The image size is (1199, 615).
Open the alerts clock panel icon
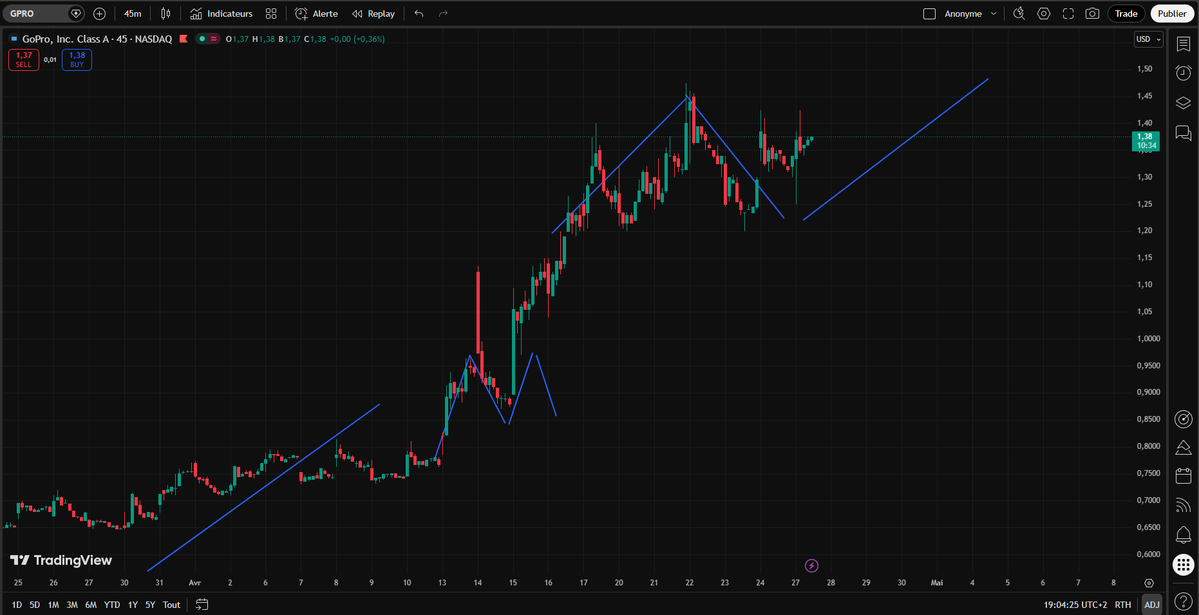pos(1183,73)
